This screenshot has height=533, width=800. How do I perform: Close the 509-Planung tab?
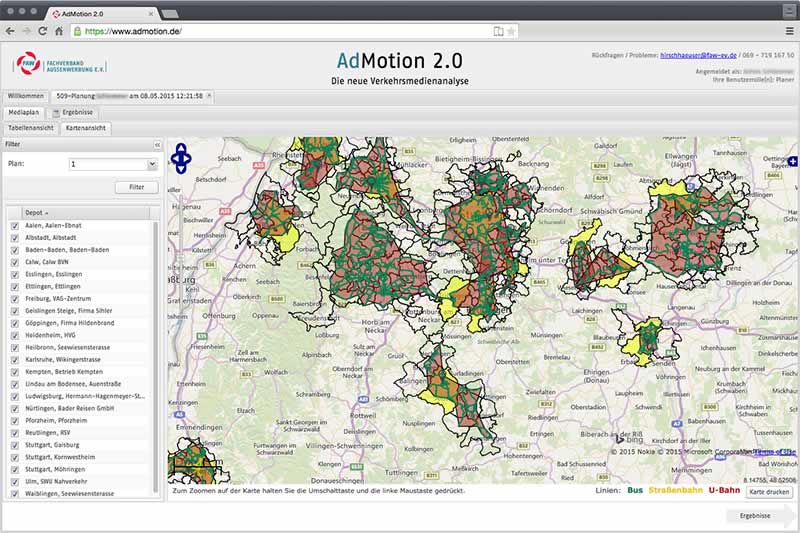click(209, 95)
